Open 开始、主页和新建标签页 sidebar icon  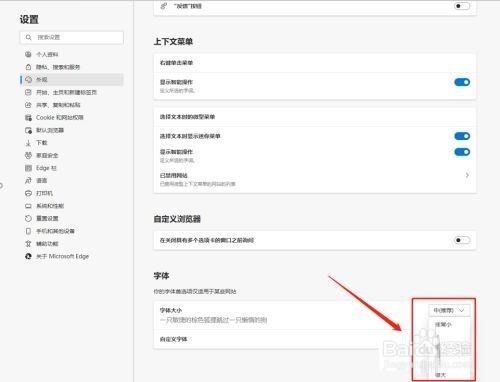click(x=28, y=92)
